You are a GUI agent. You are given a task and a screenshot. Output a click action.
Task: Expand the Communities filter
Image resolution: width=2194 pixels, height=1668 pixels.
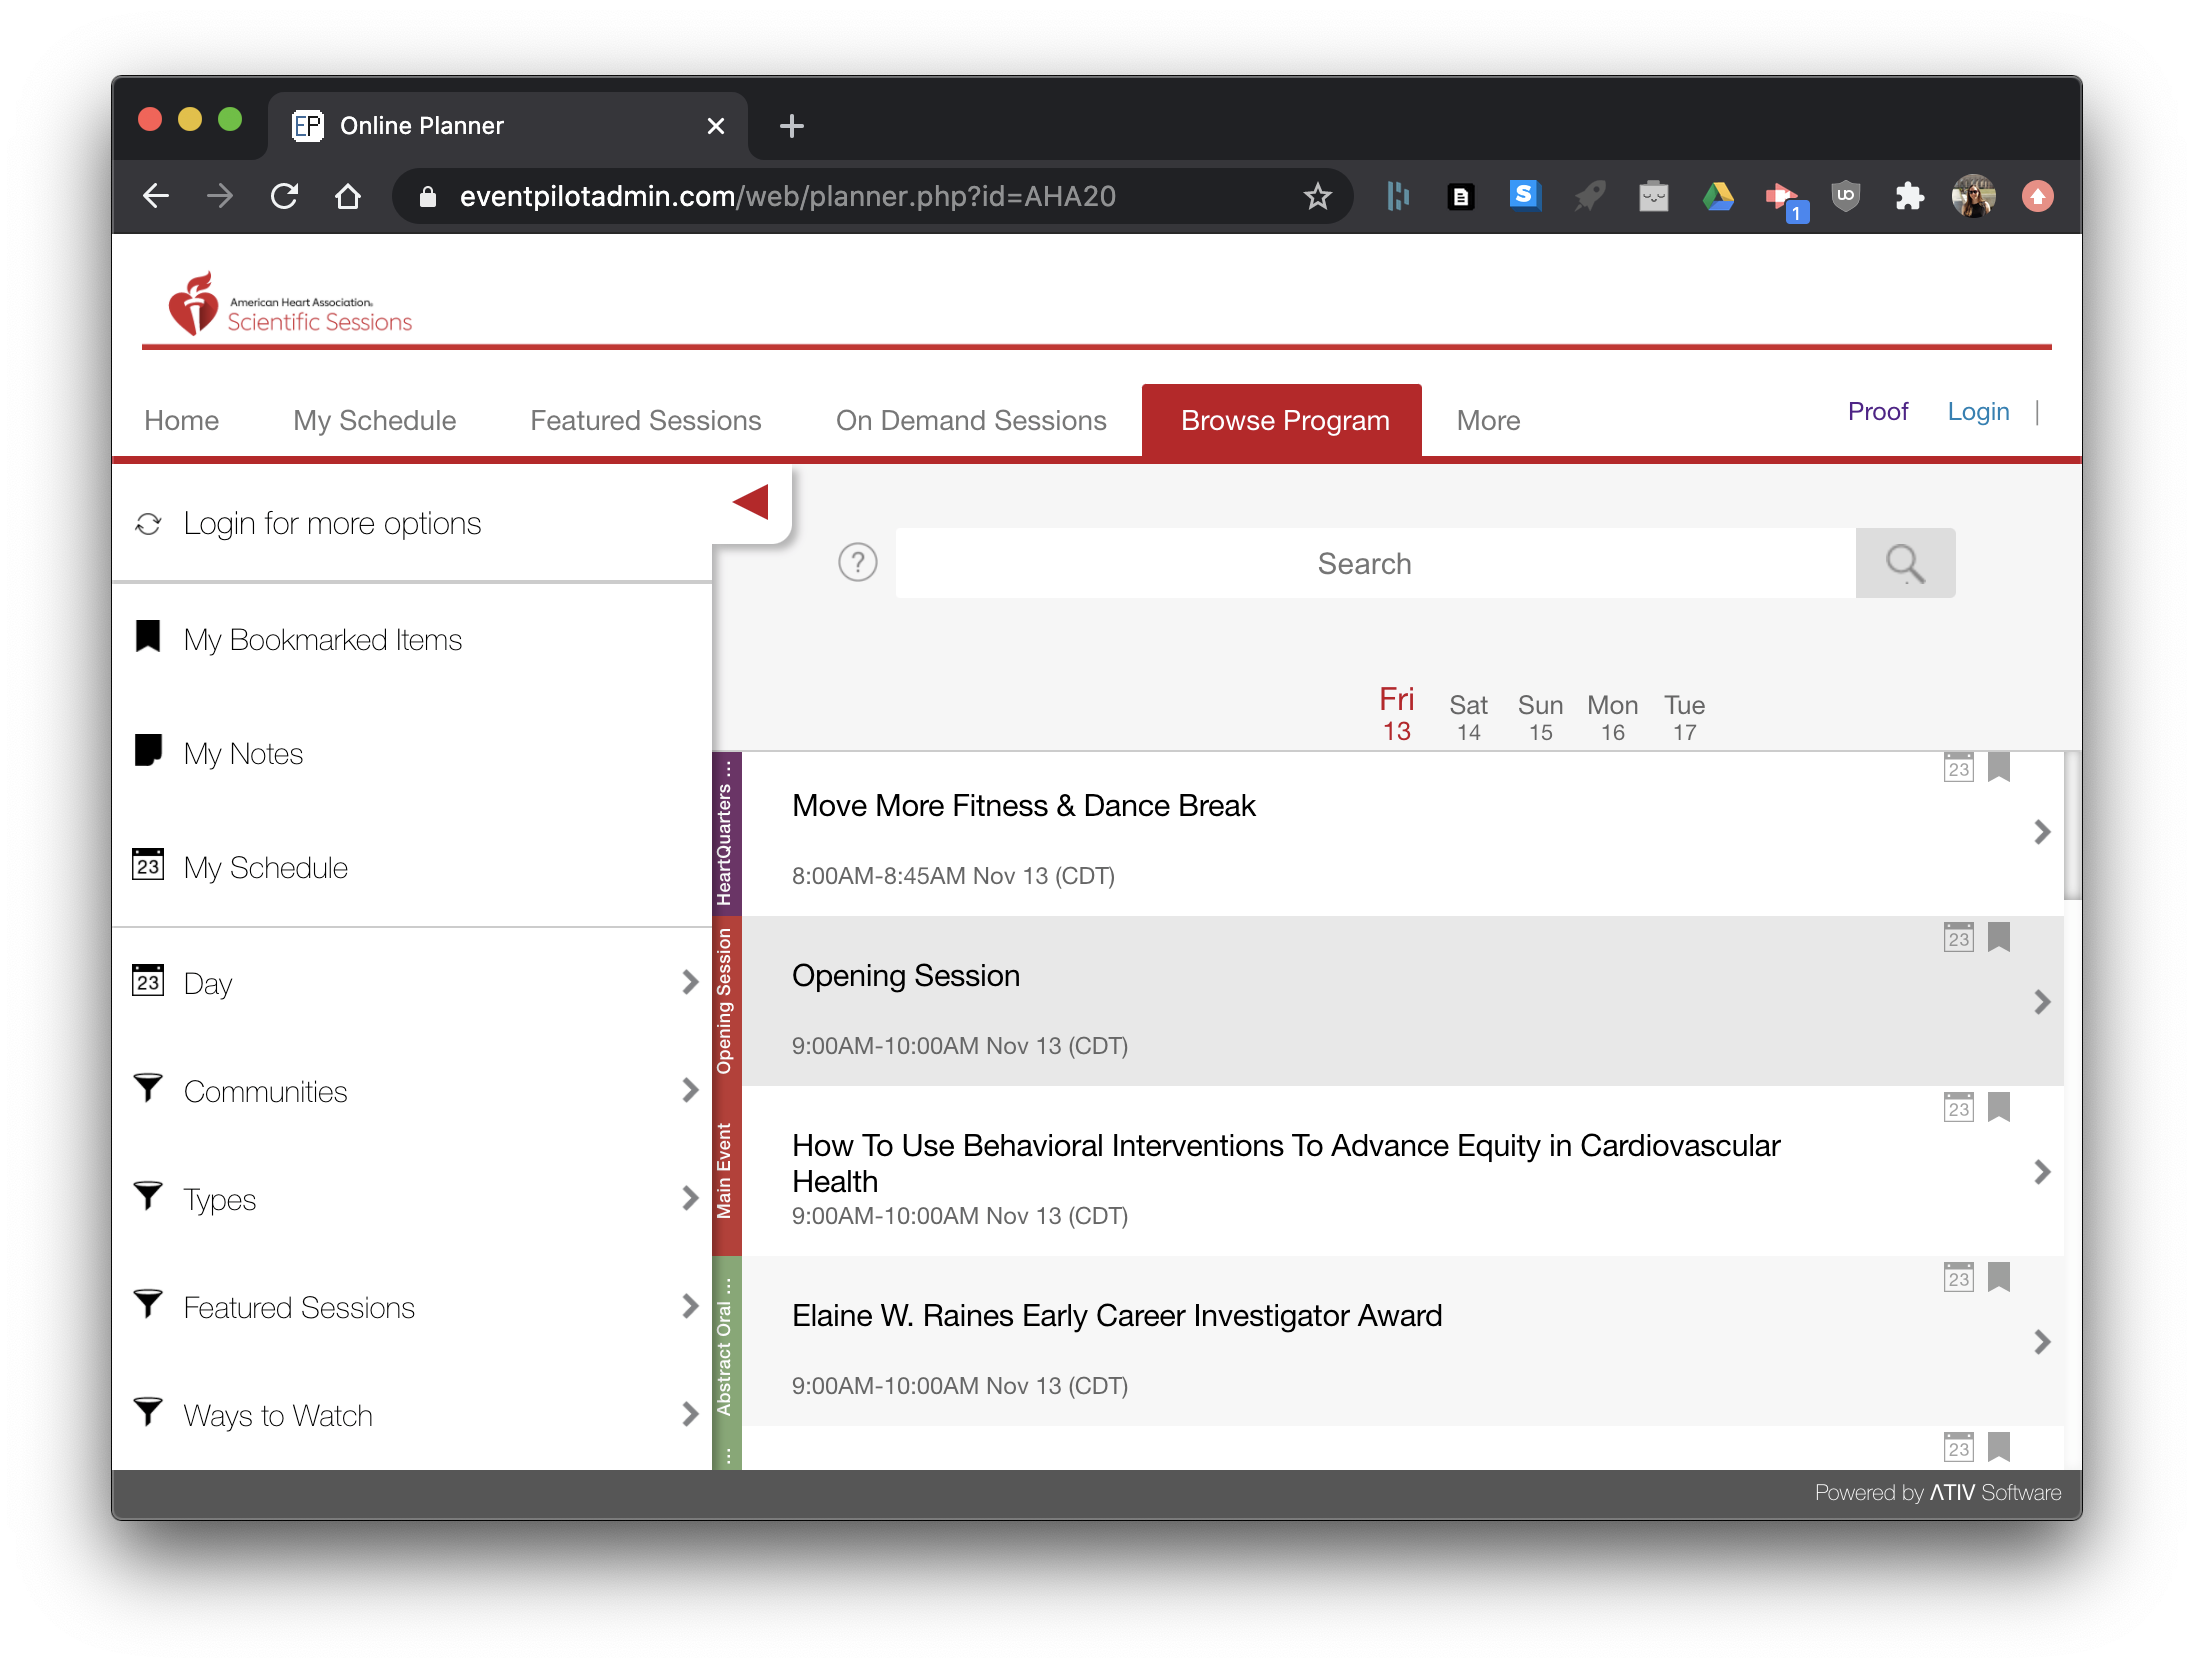[689, 1090]
